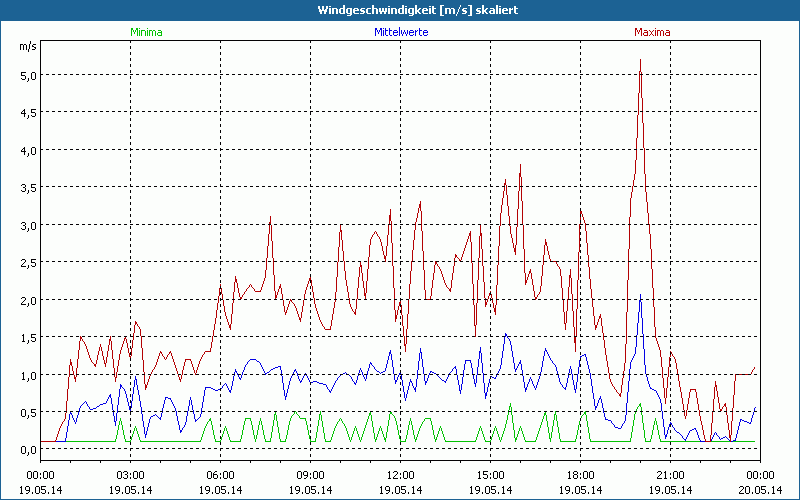Select the 2,5 y-axis value label
800x500 pixels.
(27, 262)
